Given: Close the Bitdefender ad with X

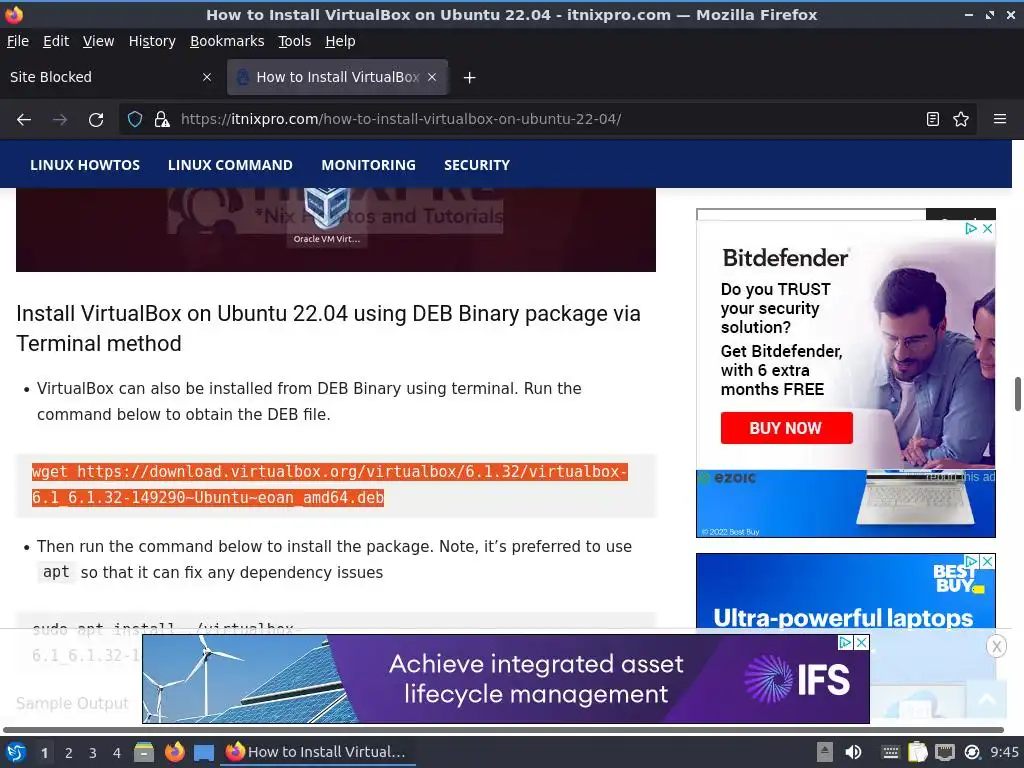Looking at the screenshot, I should tap(987, 229).
